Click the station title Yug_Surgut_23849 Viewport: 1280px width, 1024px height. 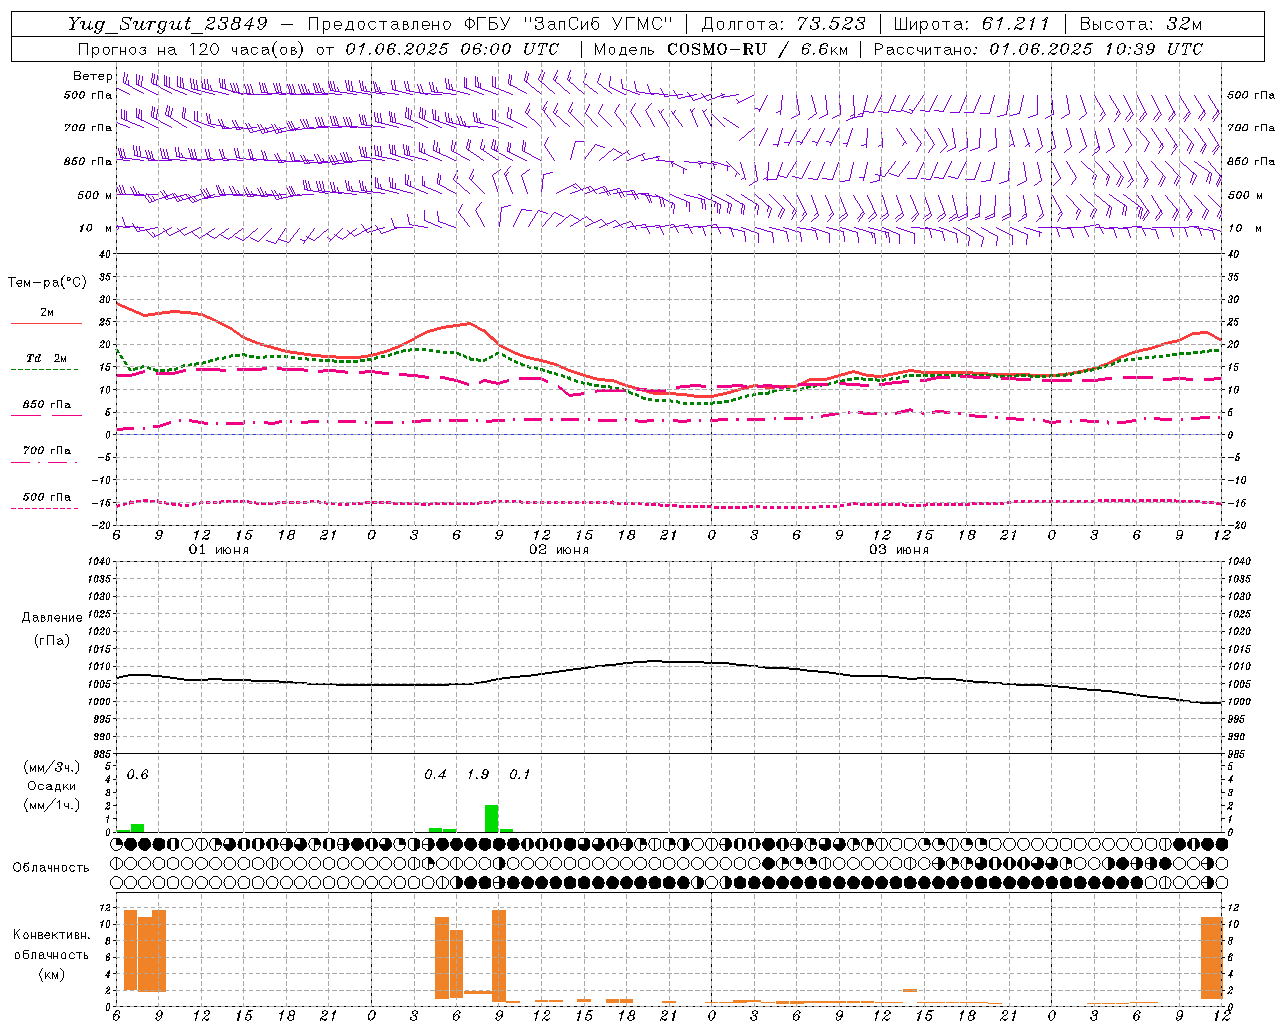168,24
